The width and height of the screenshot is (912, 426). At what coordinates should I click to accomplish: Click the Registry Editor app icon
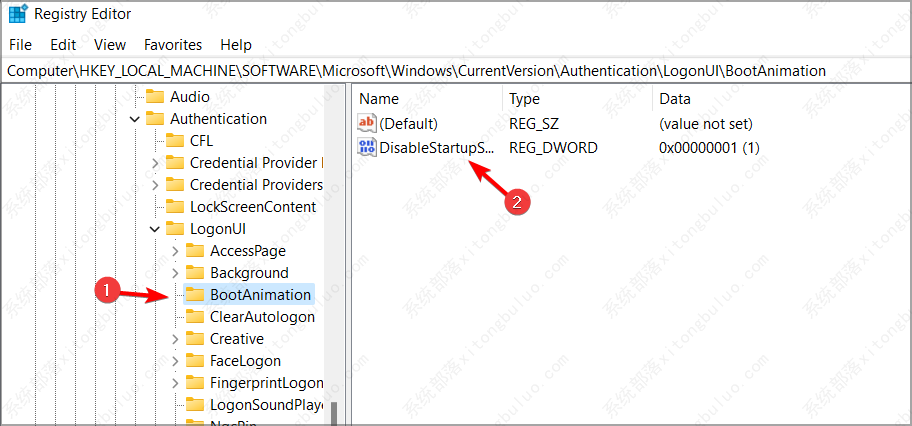tap(18, 15)
